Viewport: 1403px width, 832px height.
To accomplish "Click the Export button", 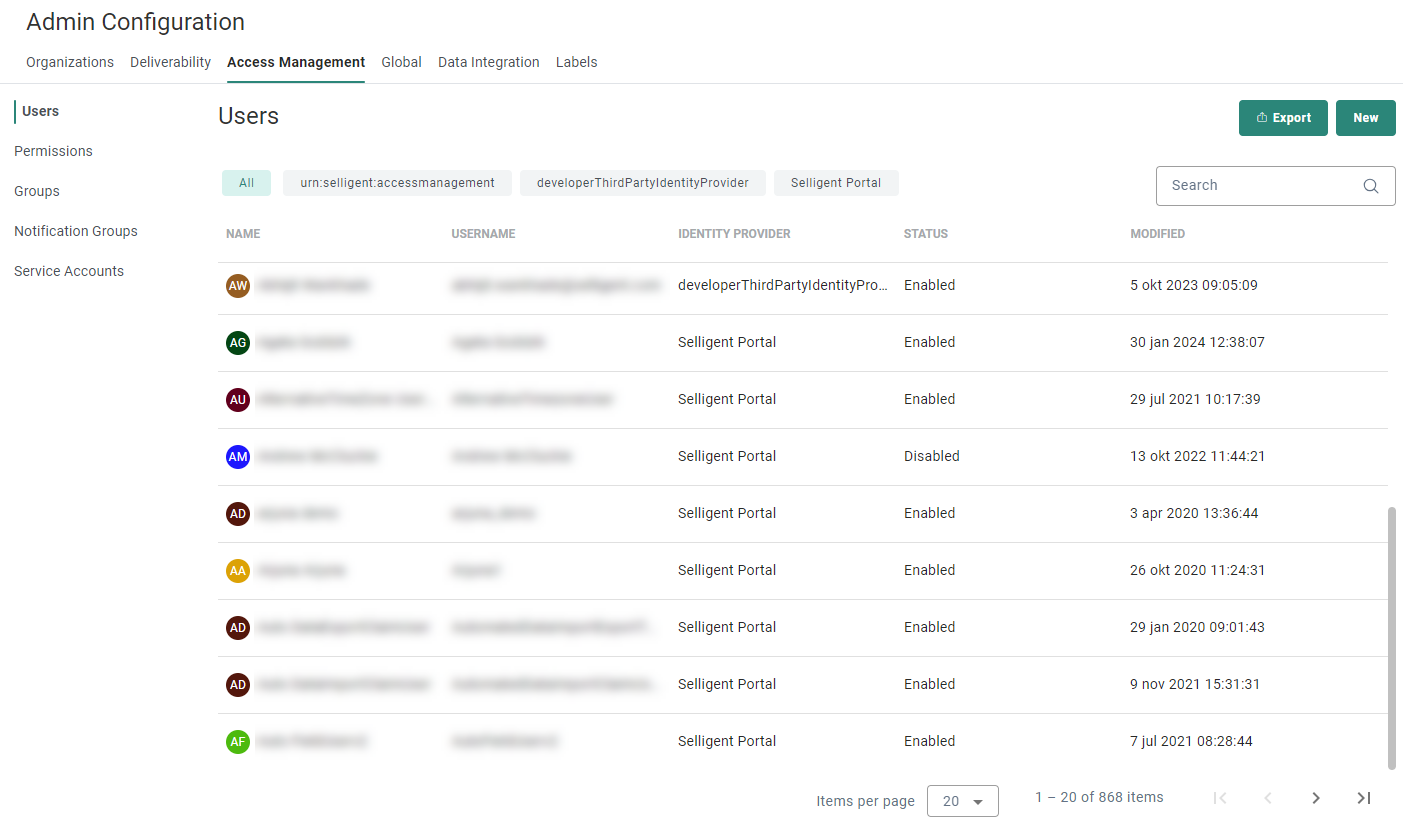I will (1283, 118).
